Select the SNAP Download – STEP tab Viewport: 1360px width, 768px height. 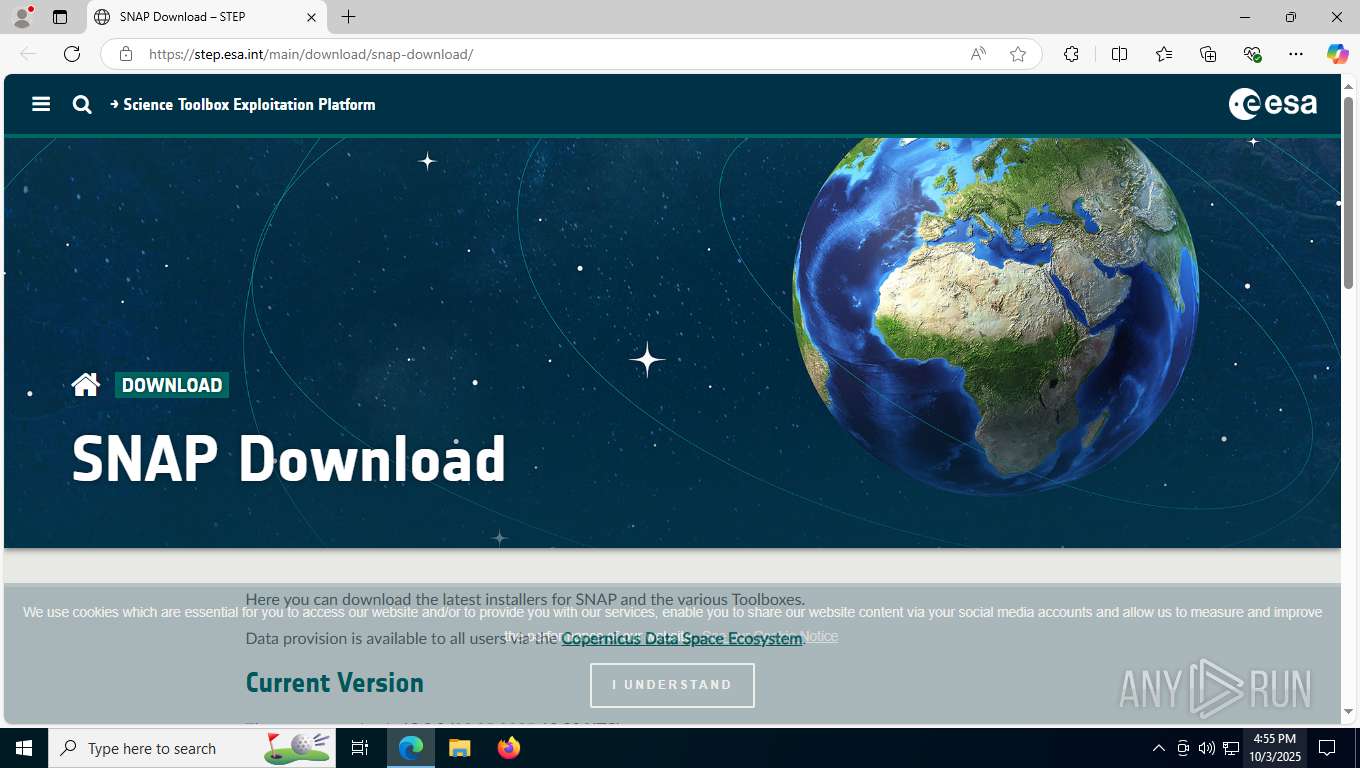point(205,17)
